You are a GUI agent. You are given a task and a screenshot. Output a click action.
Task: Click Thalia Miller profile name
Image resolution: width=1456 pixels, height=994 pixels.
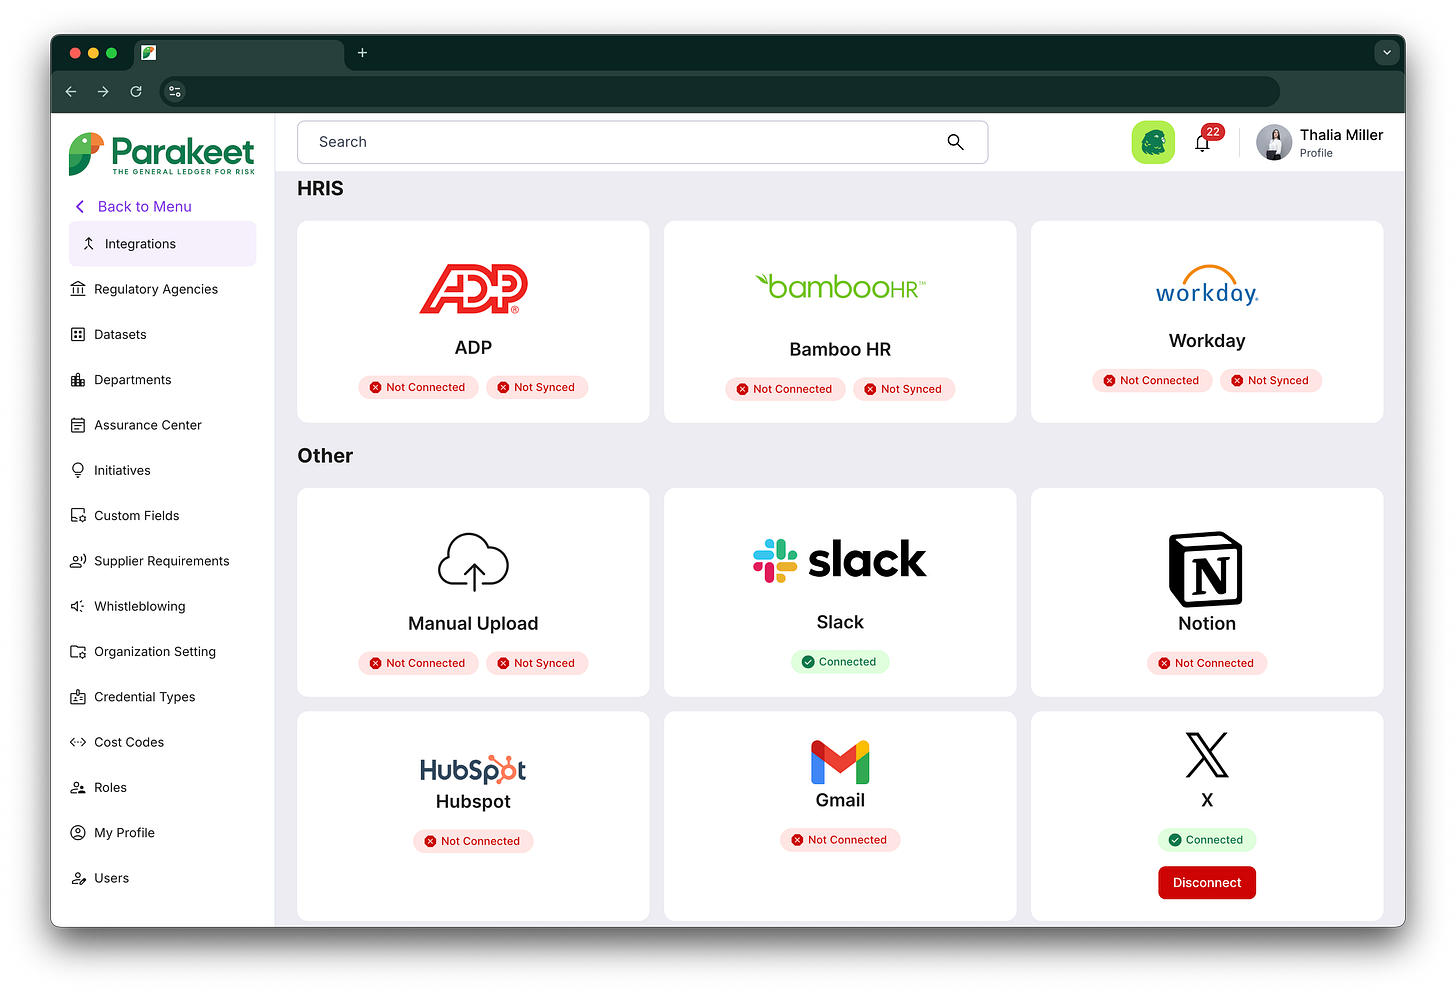pyautogui.click(x=1342, y=135)
